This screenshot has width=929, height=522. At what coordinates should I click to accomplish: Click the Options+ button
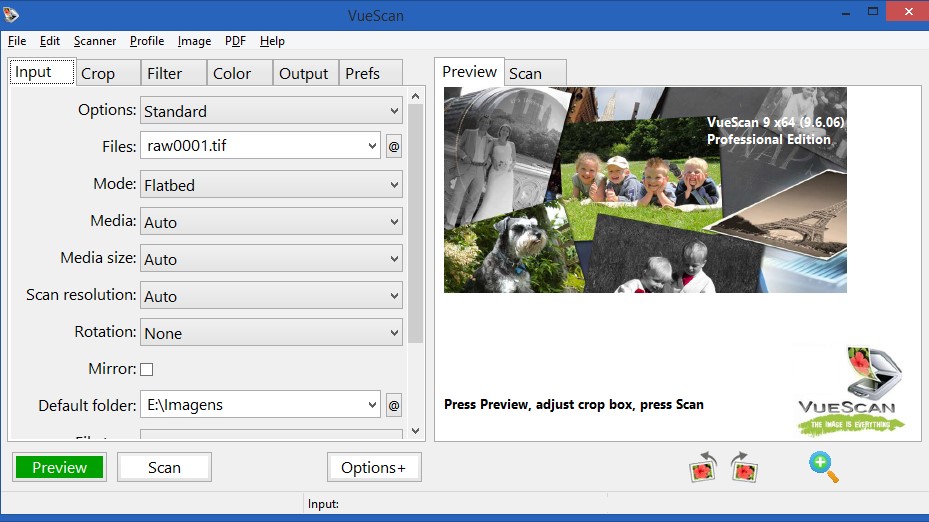pos(374,467)
